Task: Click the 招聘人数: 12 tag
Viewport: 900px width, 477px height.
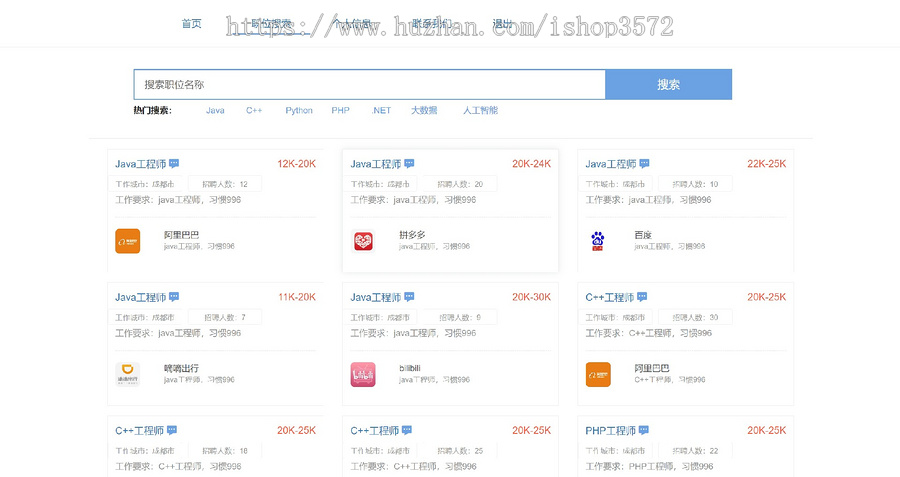Action: [225, 184]
